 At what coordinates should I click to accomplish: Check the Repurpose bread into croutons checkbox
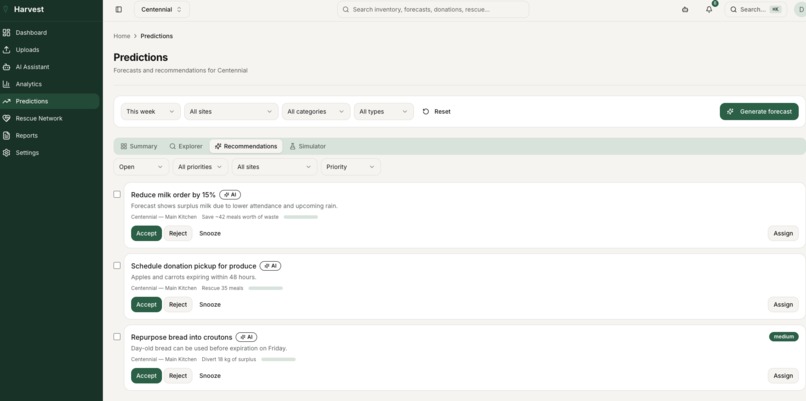pos(117,337)
